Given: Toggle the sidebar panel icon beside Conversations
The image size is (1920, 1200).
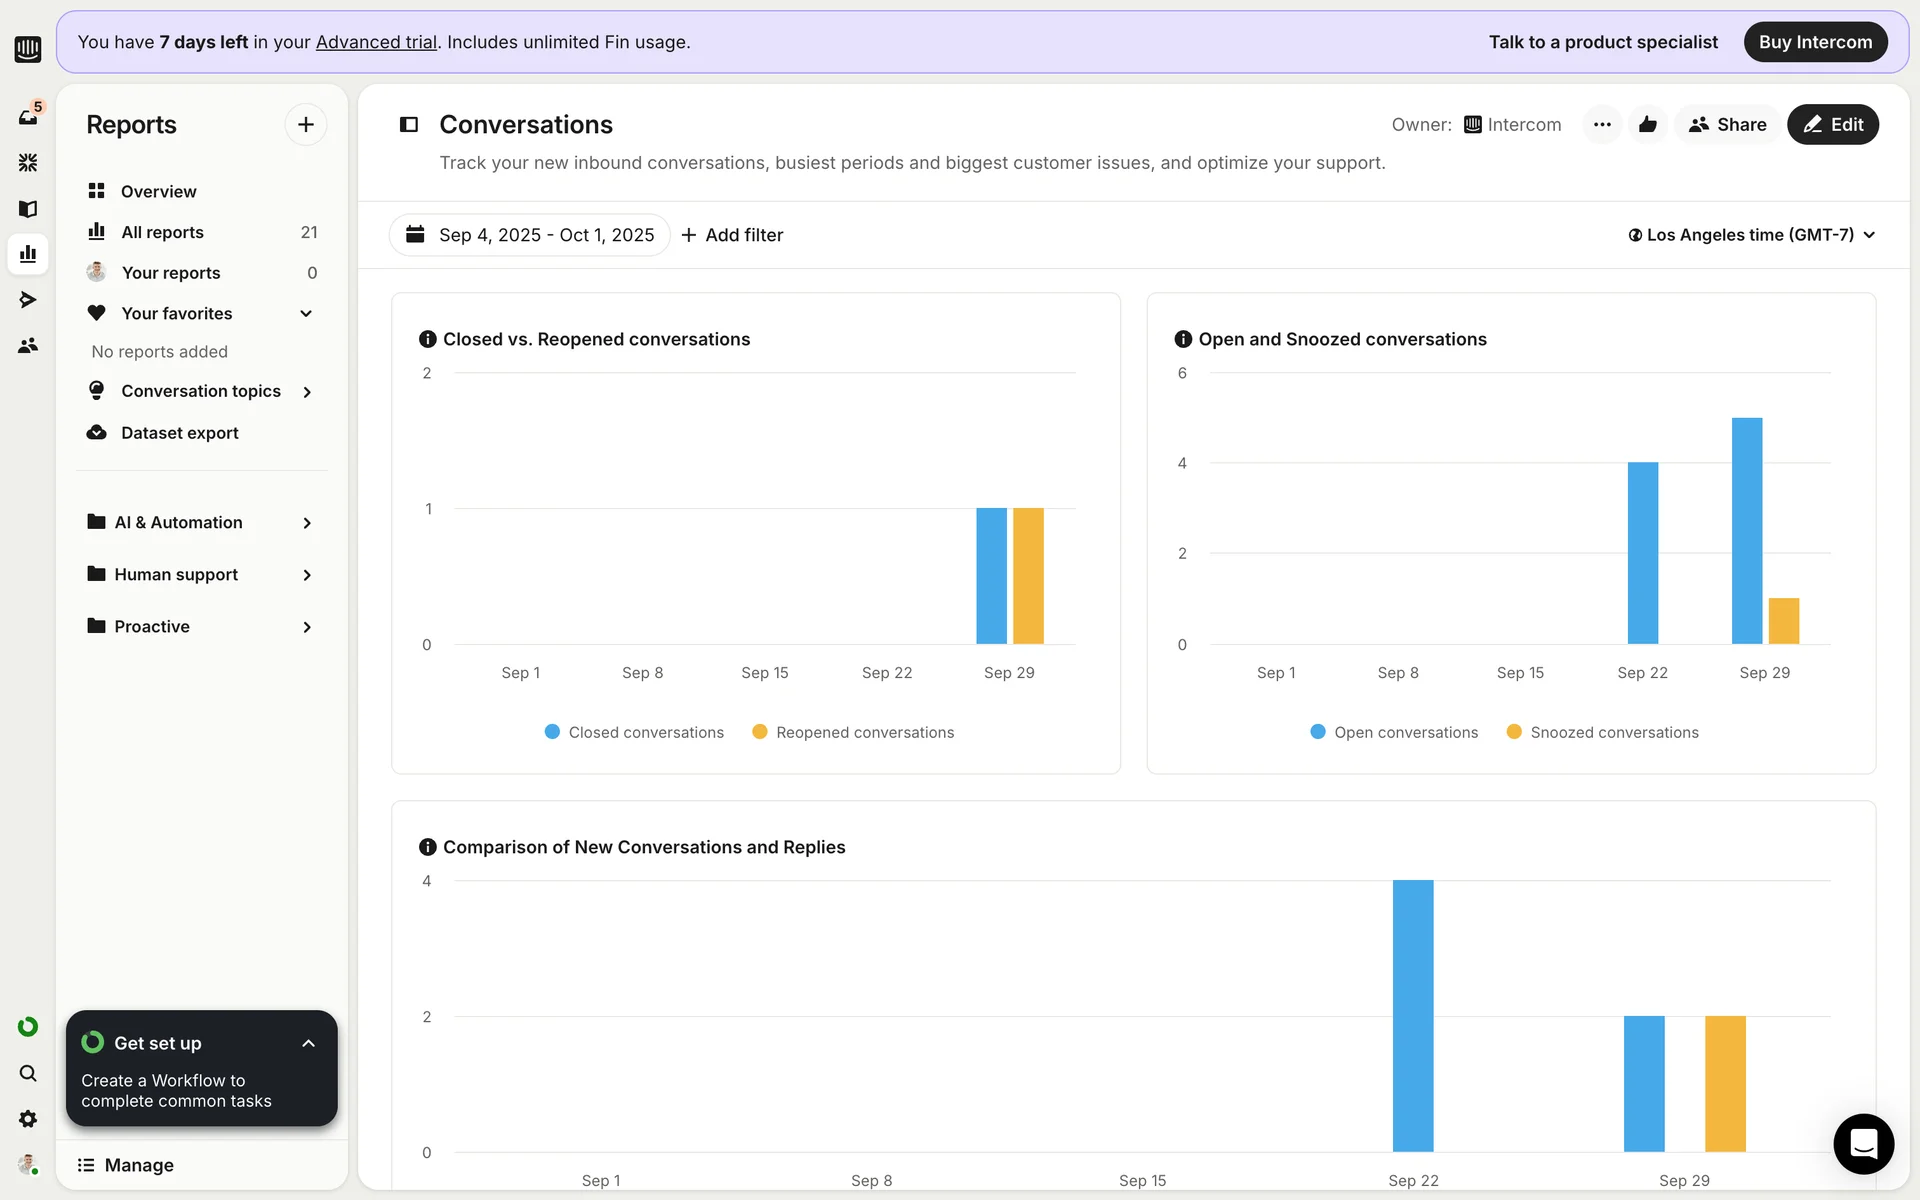Looking at the screenshot, I should pyautogui.click(x=408, y=124).
